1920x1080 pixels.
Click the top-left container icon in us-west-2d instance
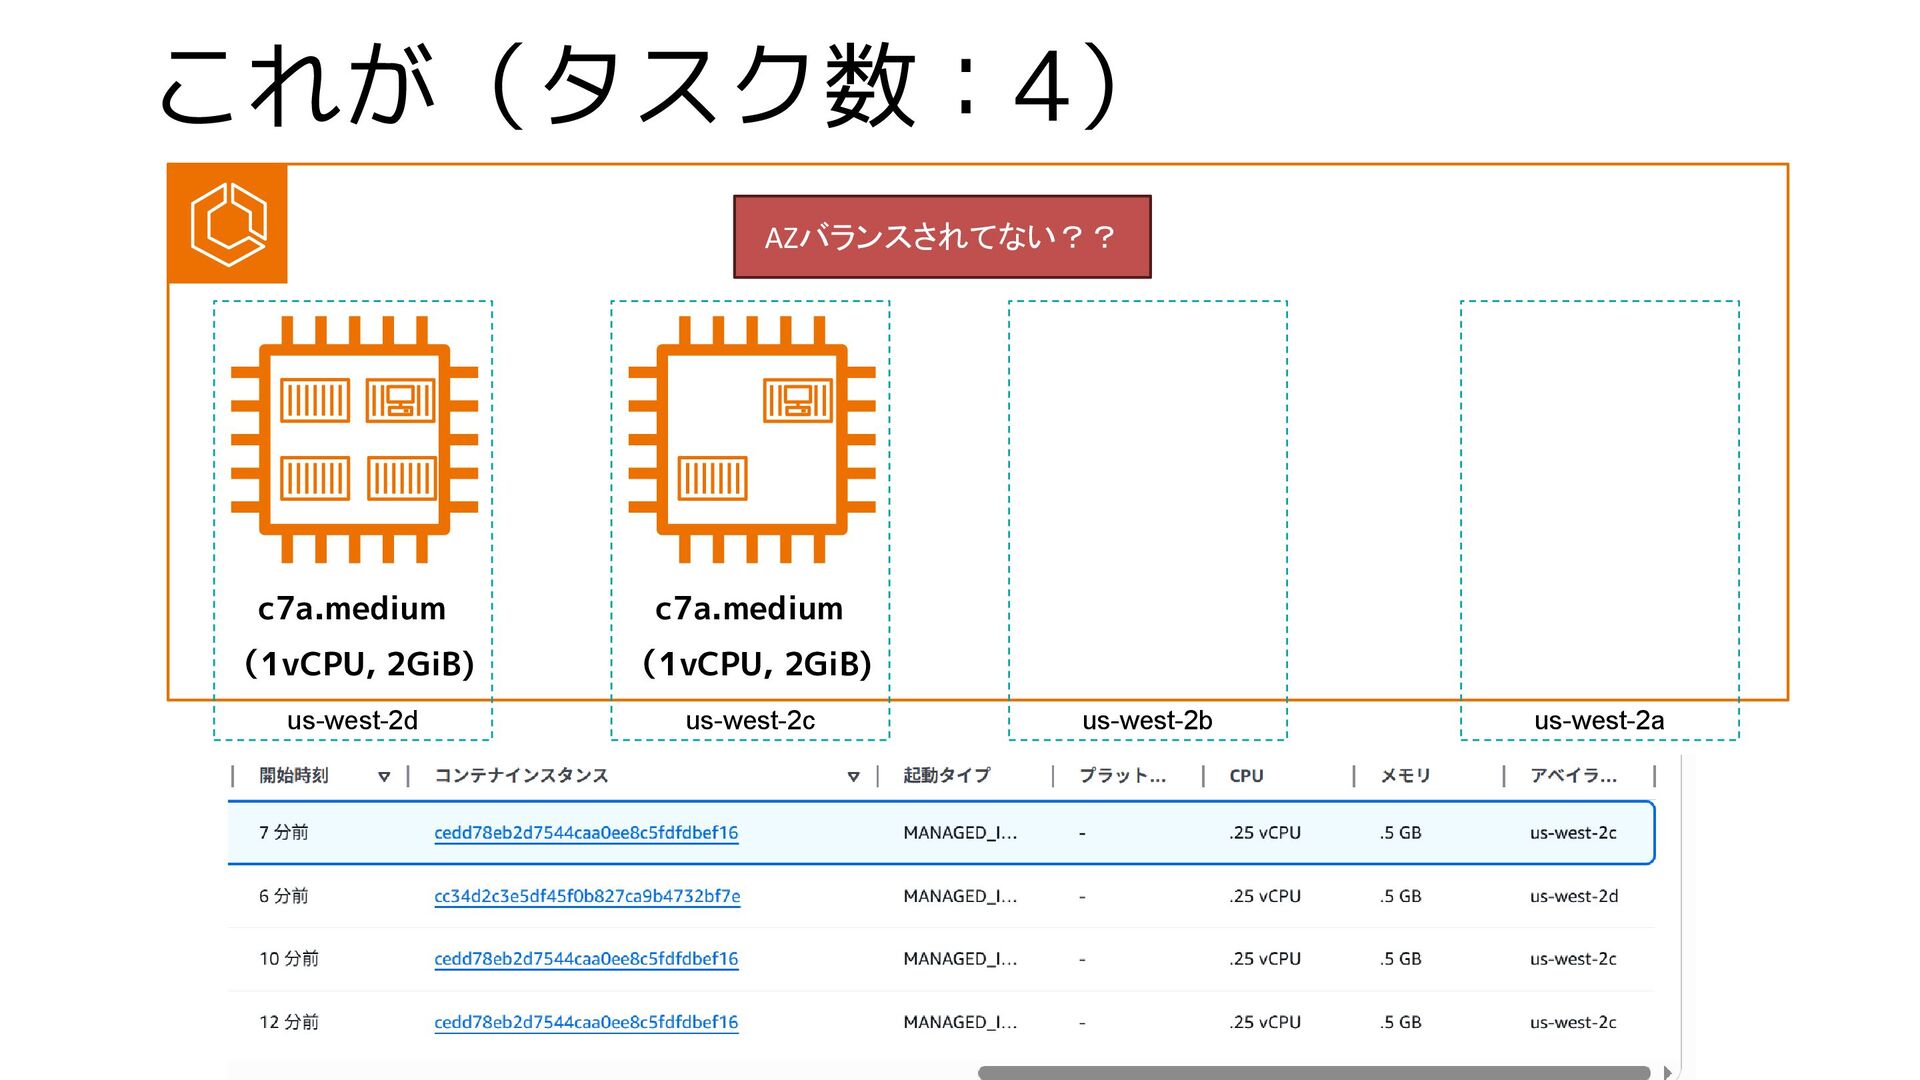coord(315,401)
